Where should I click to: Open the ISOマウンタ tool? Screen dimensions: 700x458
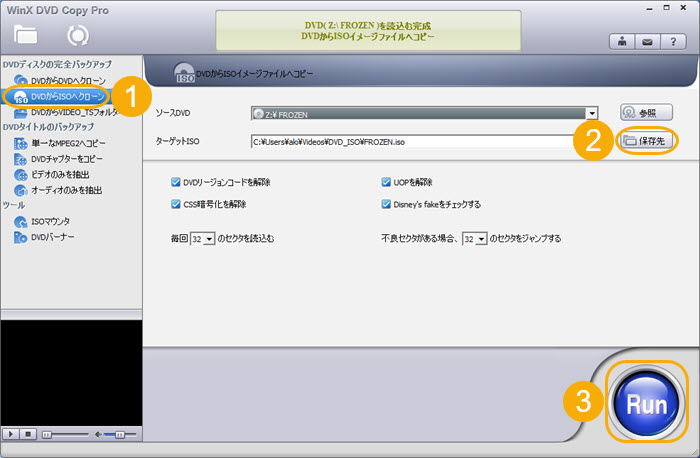point(50,221)
